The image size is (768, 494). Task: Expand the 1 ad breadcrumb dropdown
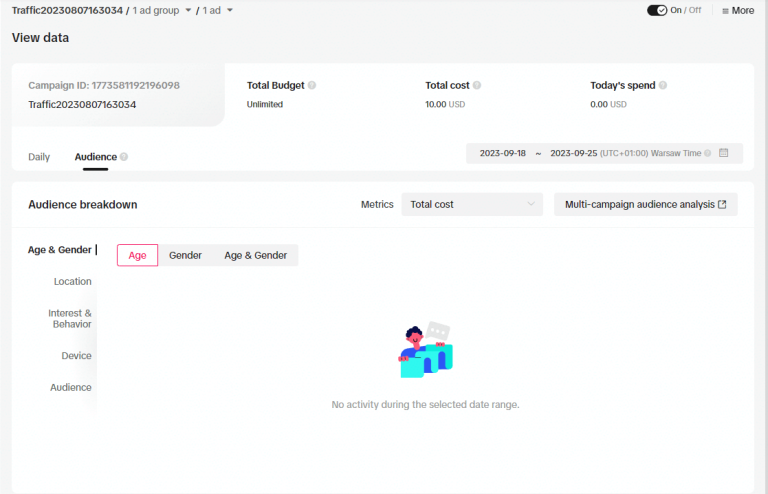click(230, 10)
